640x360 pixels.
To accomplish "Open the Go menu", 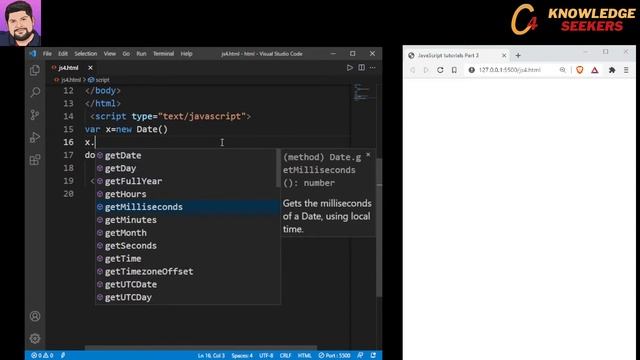I will tap(126, 53).
